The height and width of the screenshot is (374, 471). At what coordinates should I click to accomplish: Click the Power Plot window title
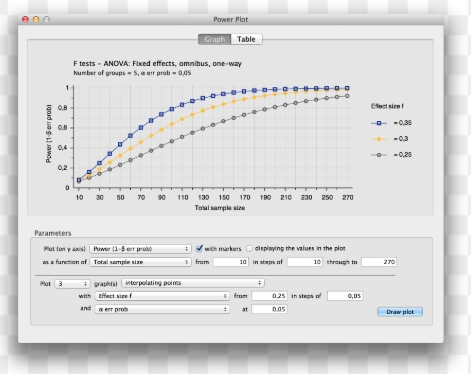pos(231,20)
